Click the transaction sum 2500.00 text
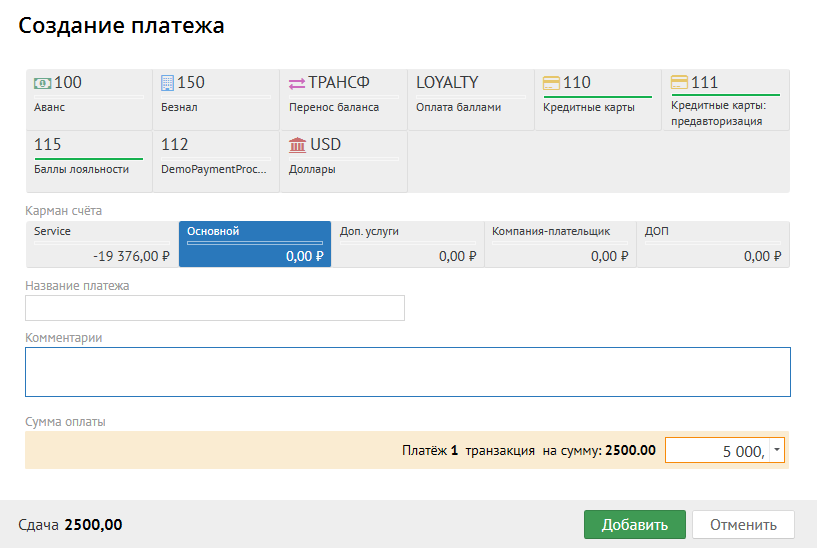Viewport: 817px width, 548px height. (630, 450)
